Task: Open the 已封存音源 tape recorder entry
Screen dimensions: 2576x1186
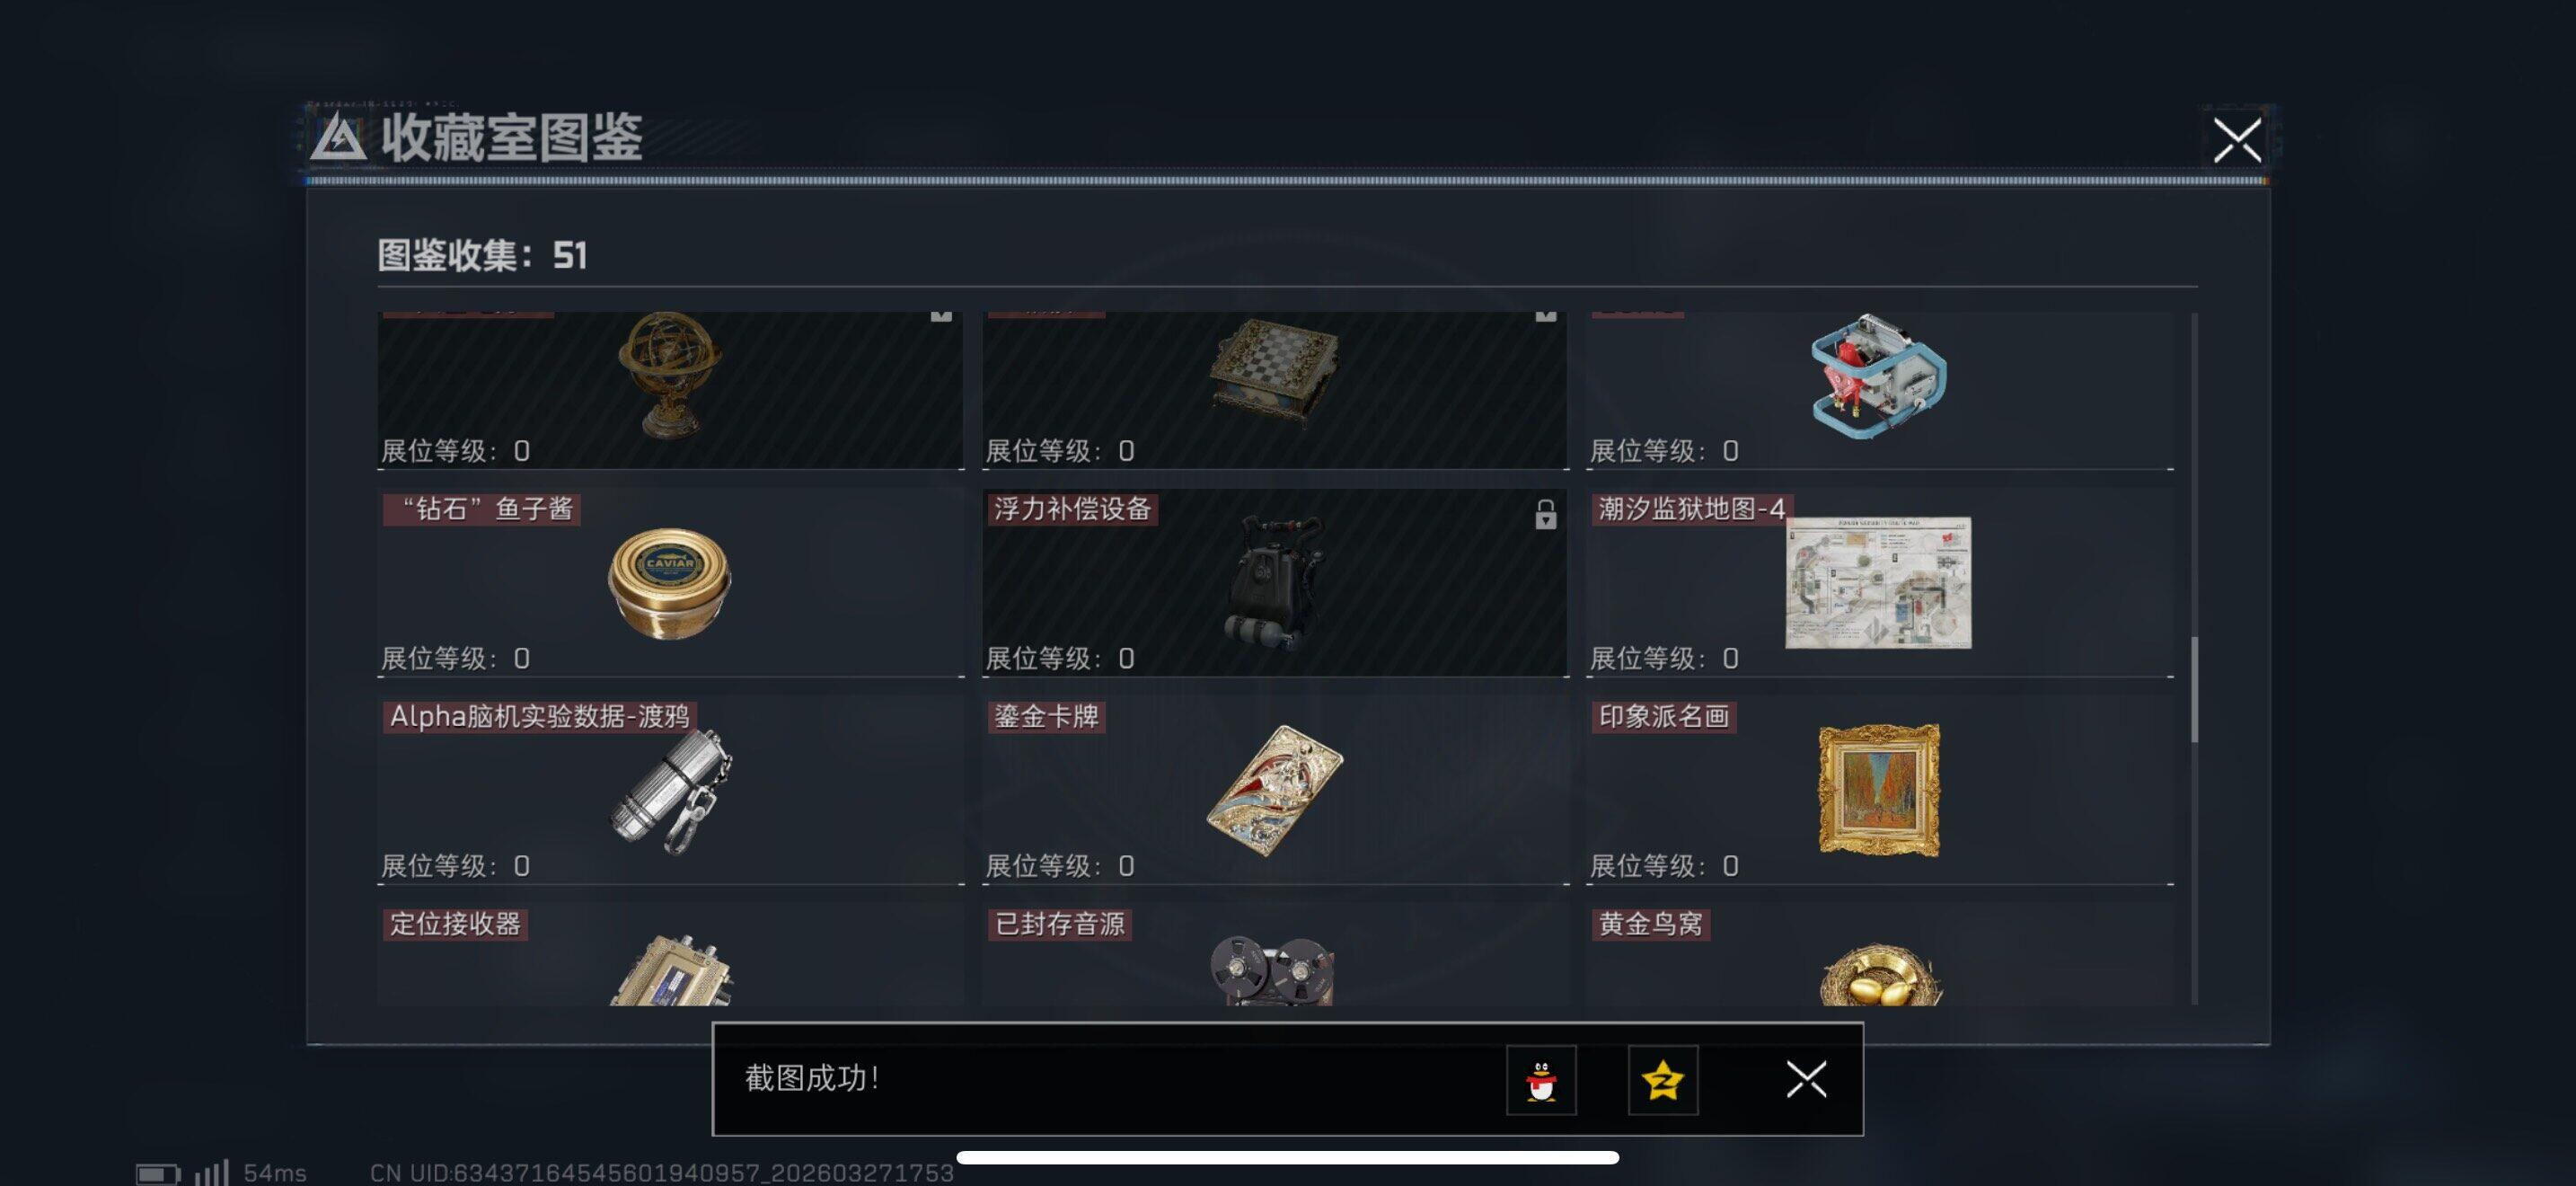Action: [x=1275, y=954]
